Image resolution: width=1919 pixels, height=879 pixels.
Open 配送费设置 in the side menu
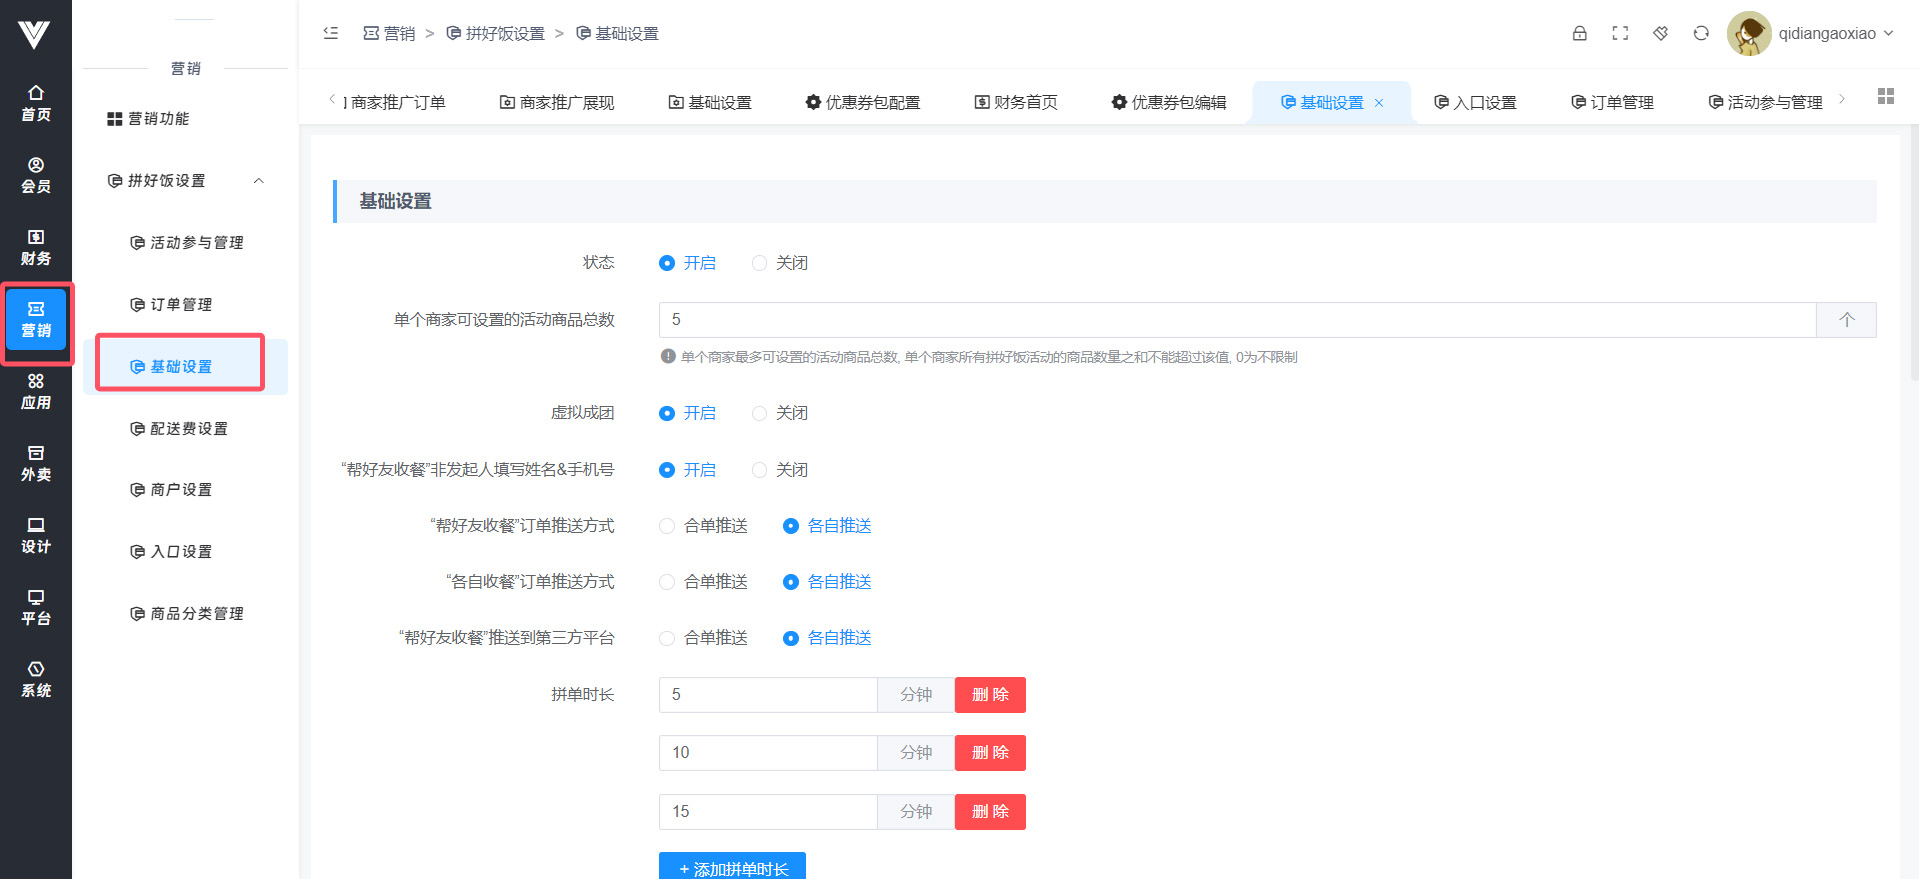(188, 428)
